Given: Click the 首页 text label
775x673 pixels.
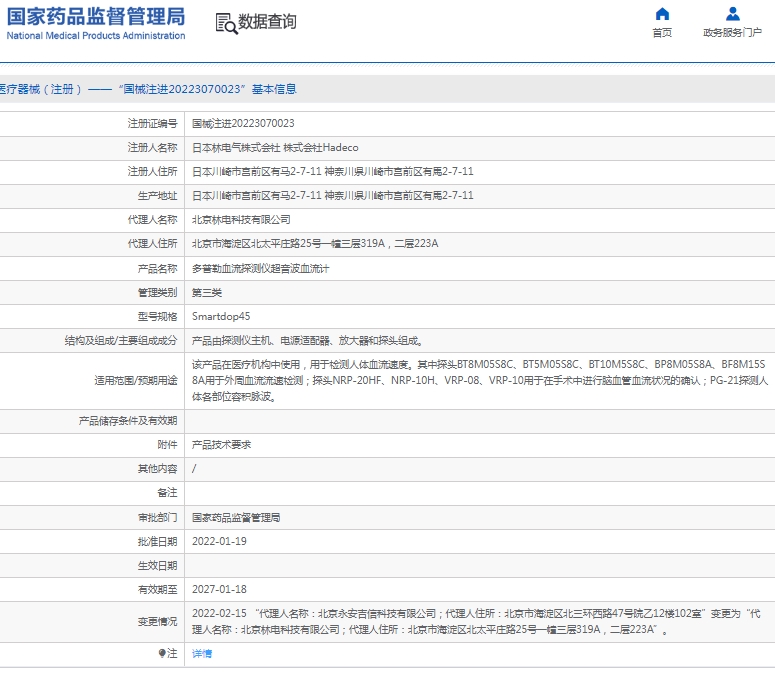Looking at the screenshot, I should click(662, 33).
